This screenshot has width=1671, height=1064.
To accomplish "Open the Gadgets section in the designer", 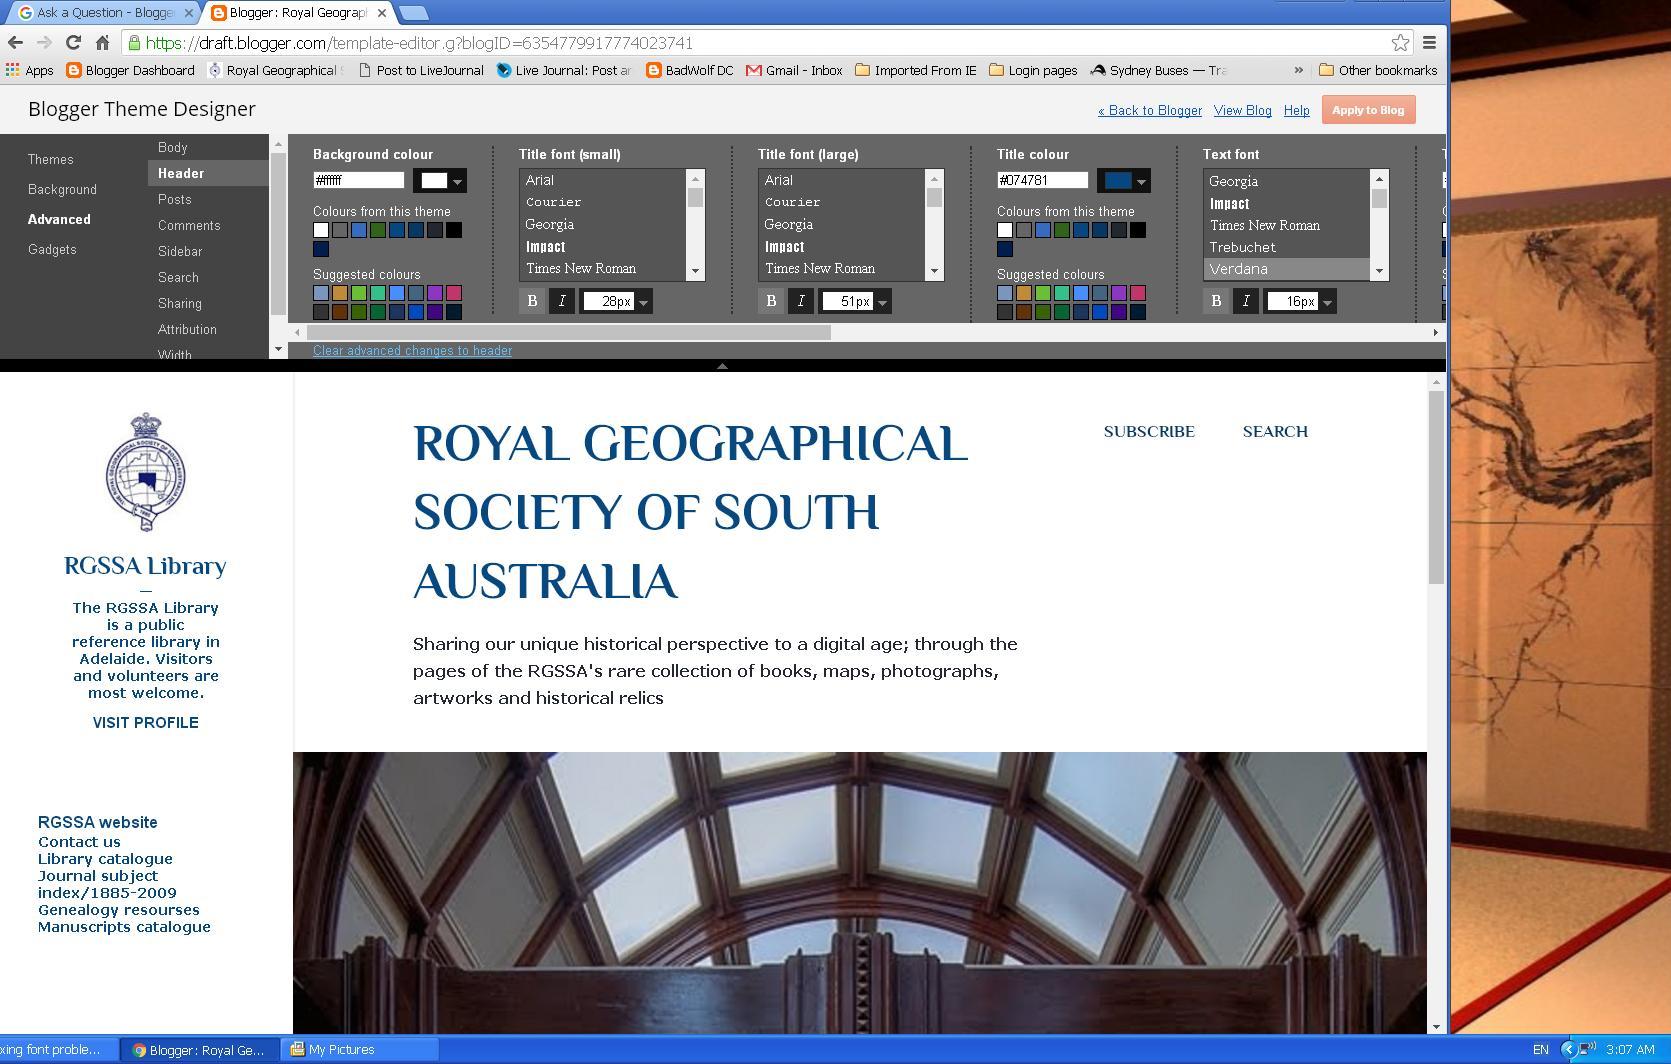I will (x=52, y=250).
